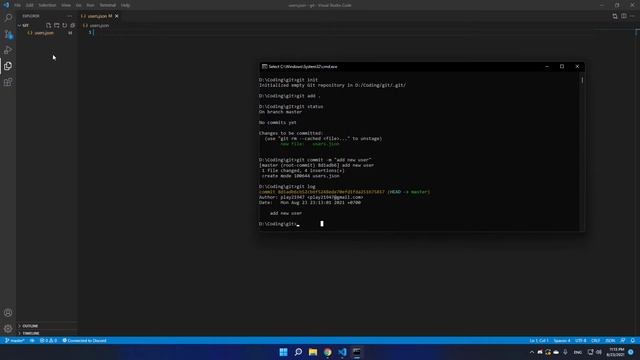Viewport: 640px width, 360px height.
Task: Open Google Chrome from taskbar
Action: coord(327,352)
